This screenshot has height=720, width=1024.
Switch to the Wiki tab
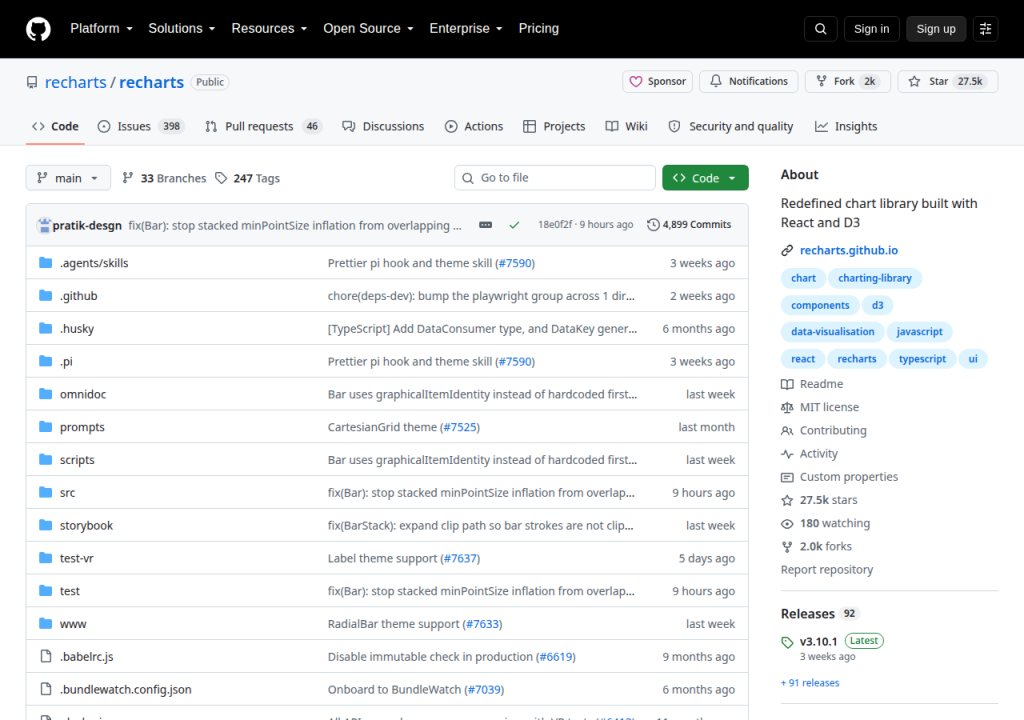pyautogui.click(x=626, y=126)
